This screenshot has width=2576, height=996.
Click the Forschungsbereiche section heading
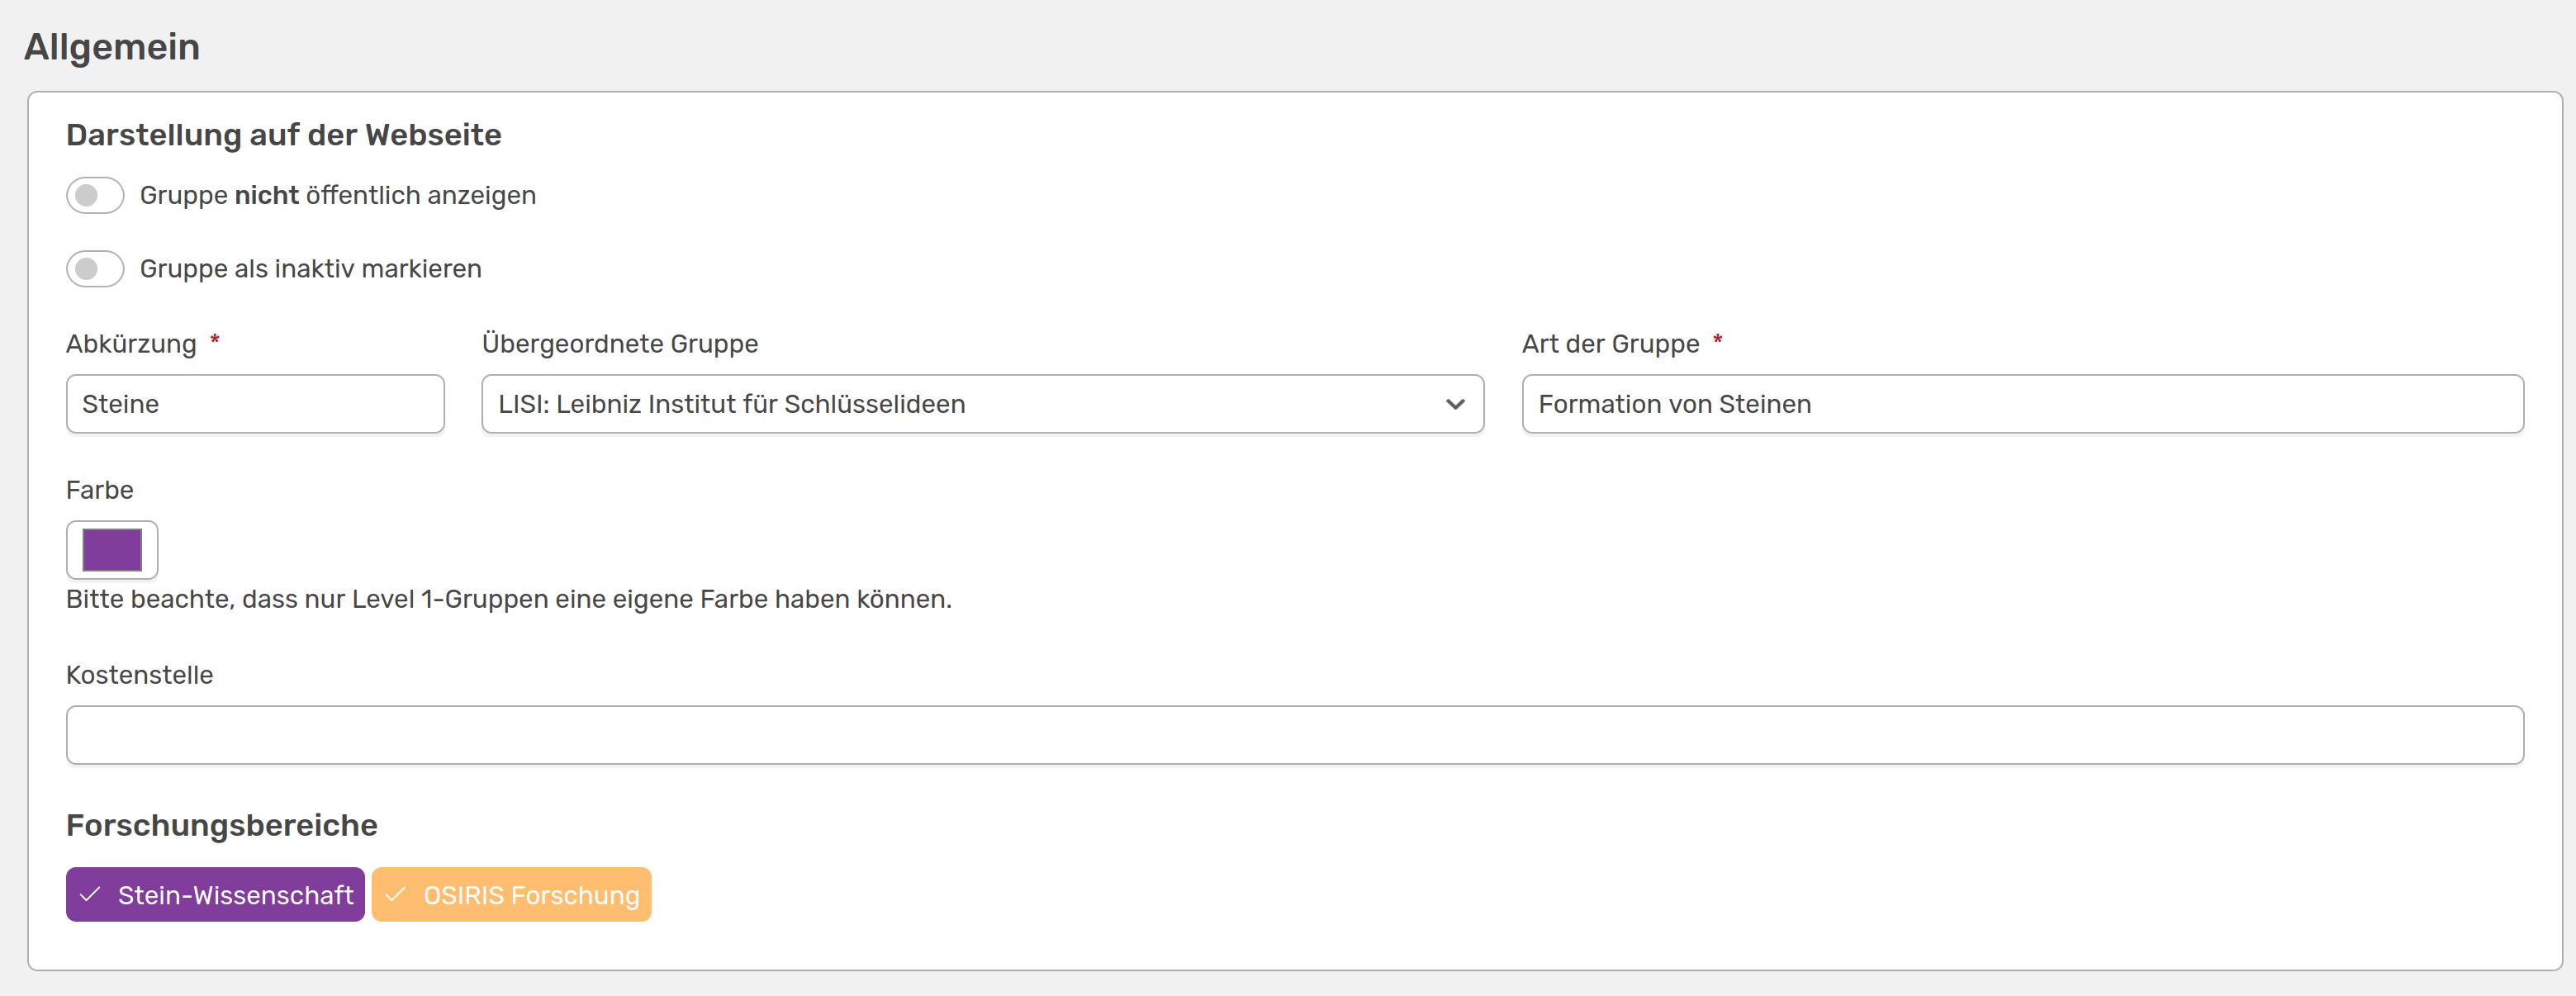coord(221,825)
